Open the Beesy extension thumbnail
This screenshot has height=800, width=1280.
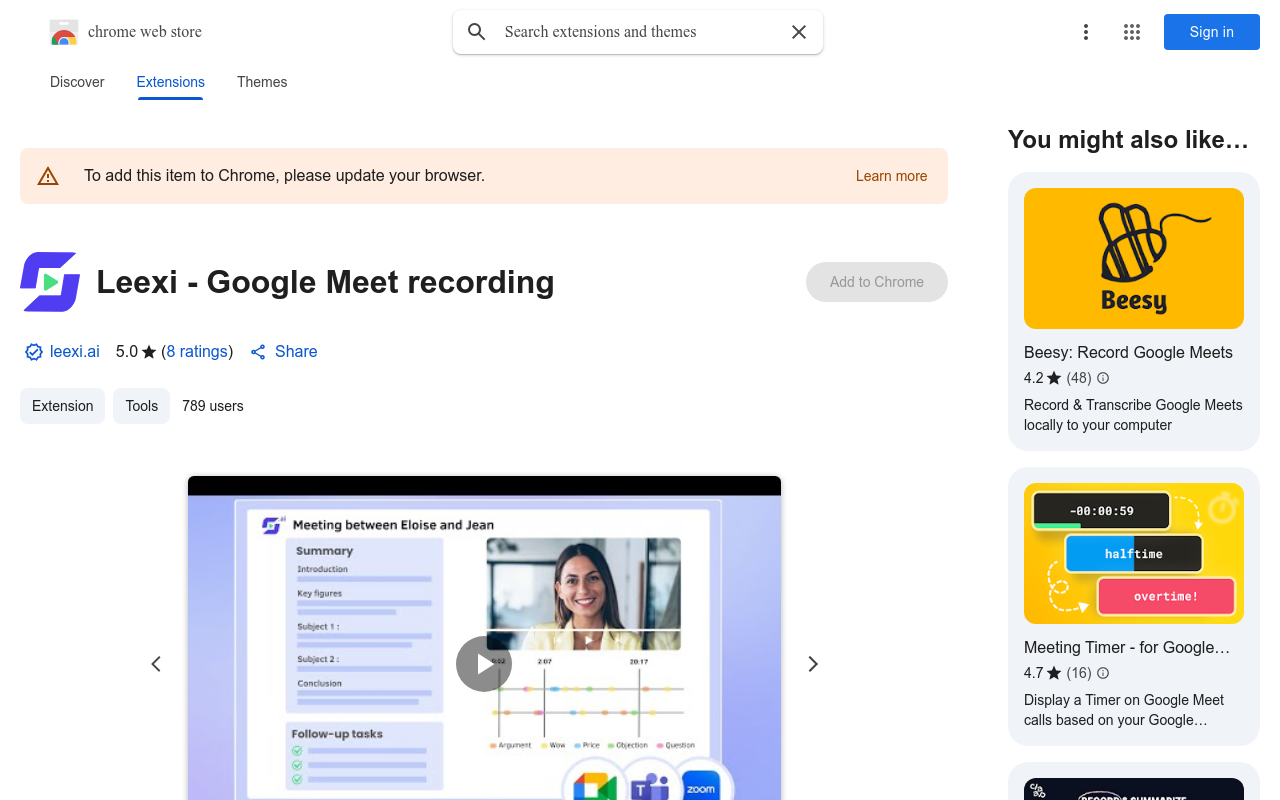point(1134,258)
